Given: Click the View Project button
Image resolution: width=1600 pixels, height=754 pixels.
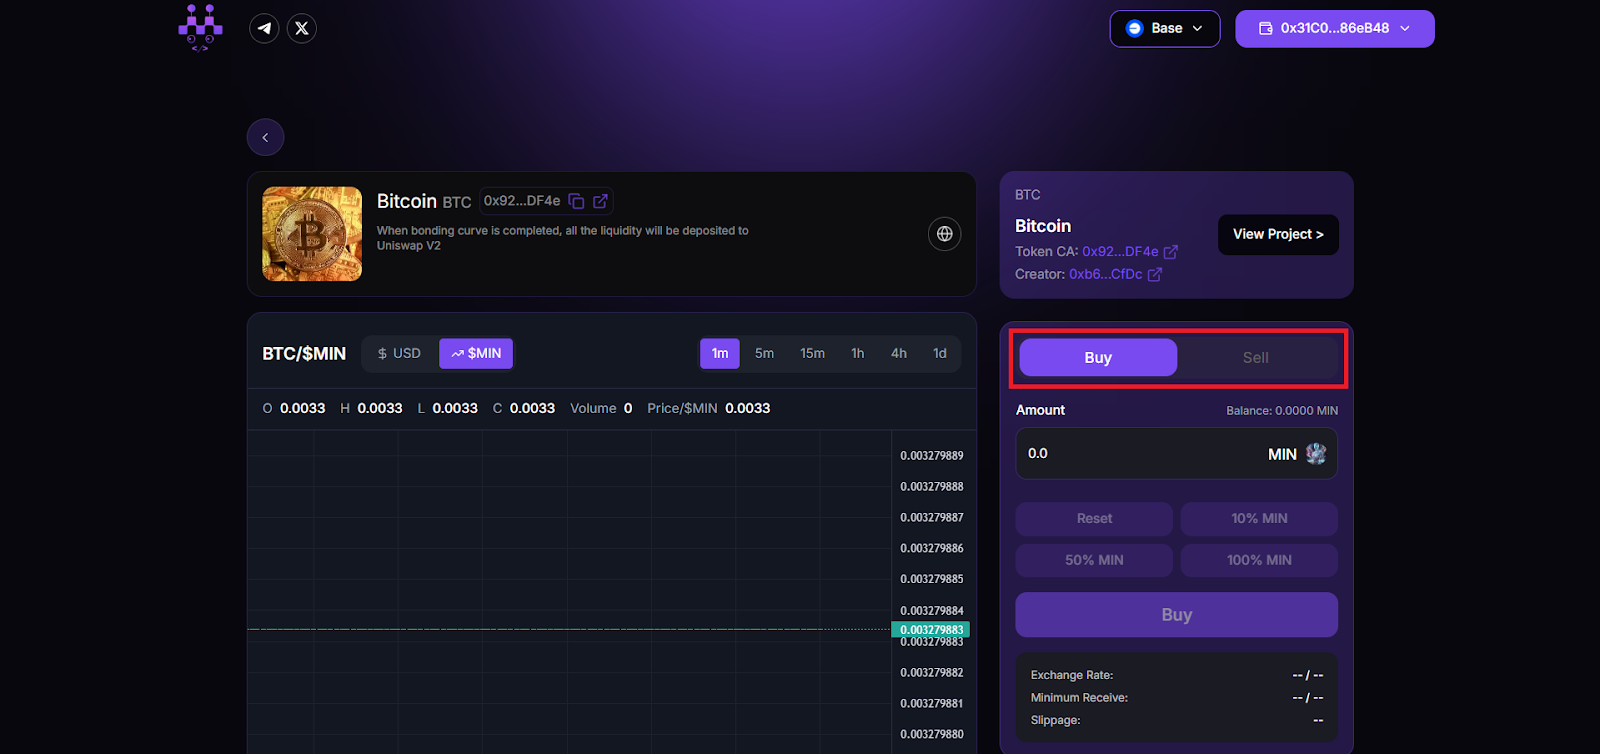Looking at the screenshot, I should click(x=1277, y=234).
